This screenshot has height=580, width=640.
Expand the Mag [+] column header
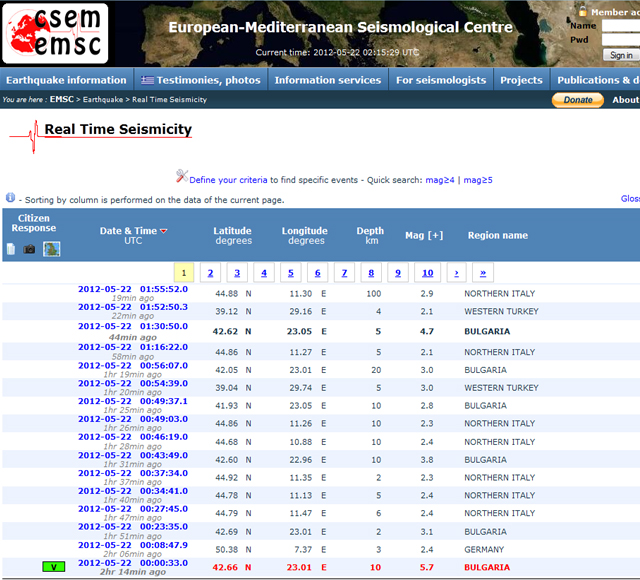423,235
